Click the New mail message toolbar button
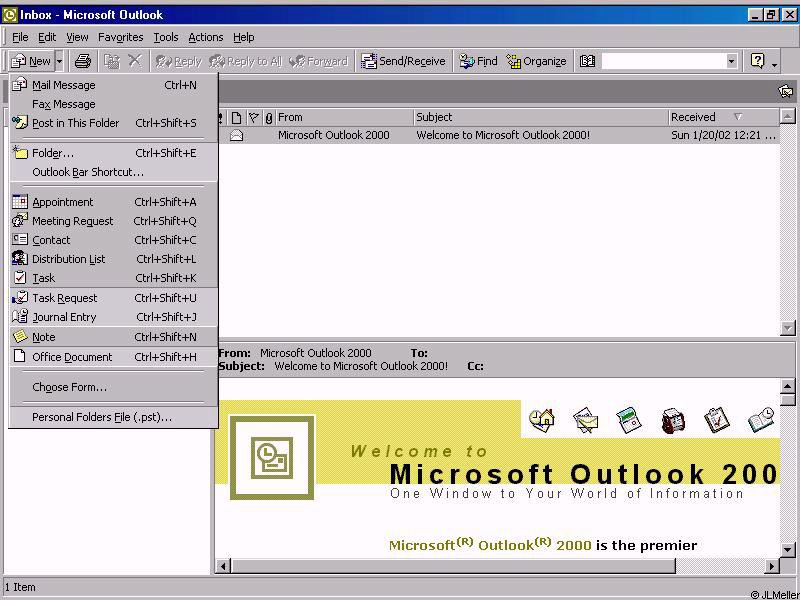The height and width of the screenshot is (600, 800). pyautogui.click(x=30, y=61)
